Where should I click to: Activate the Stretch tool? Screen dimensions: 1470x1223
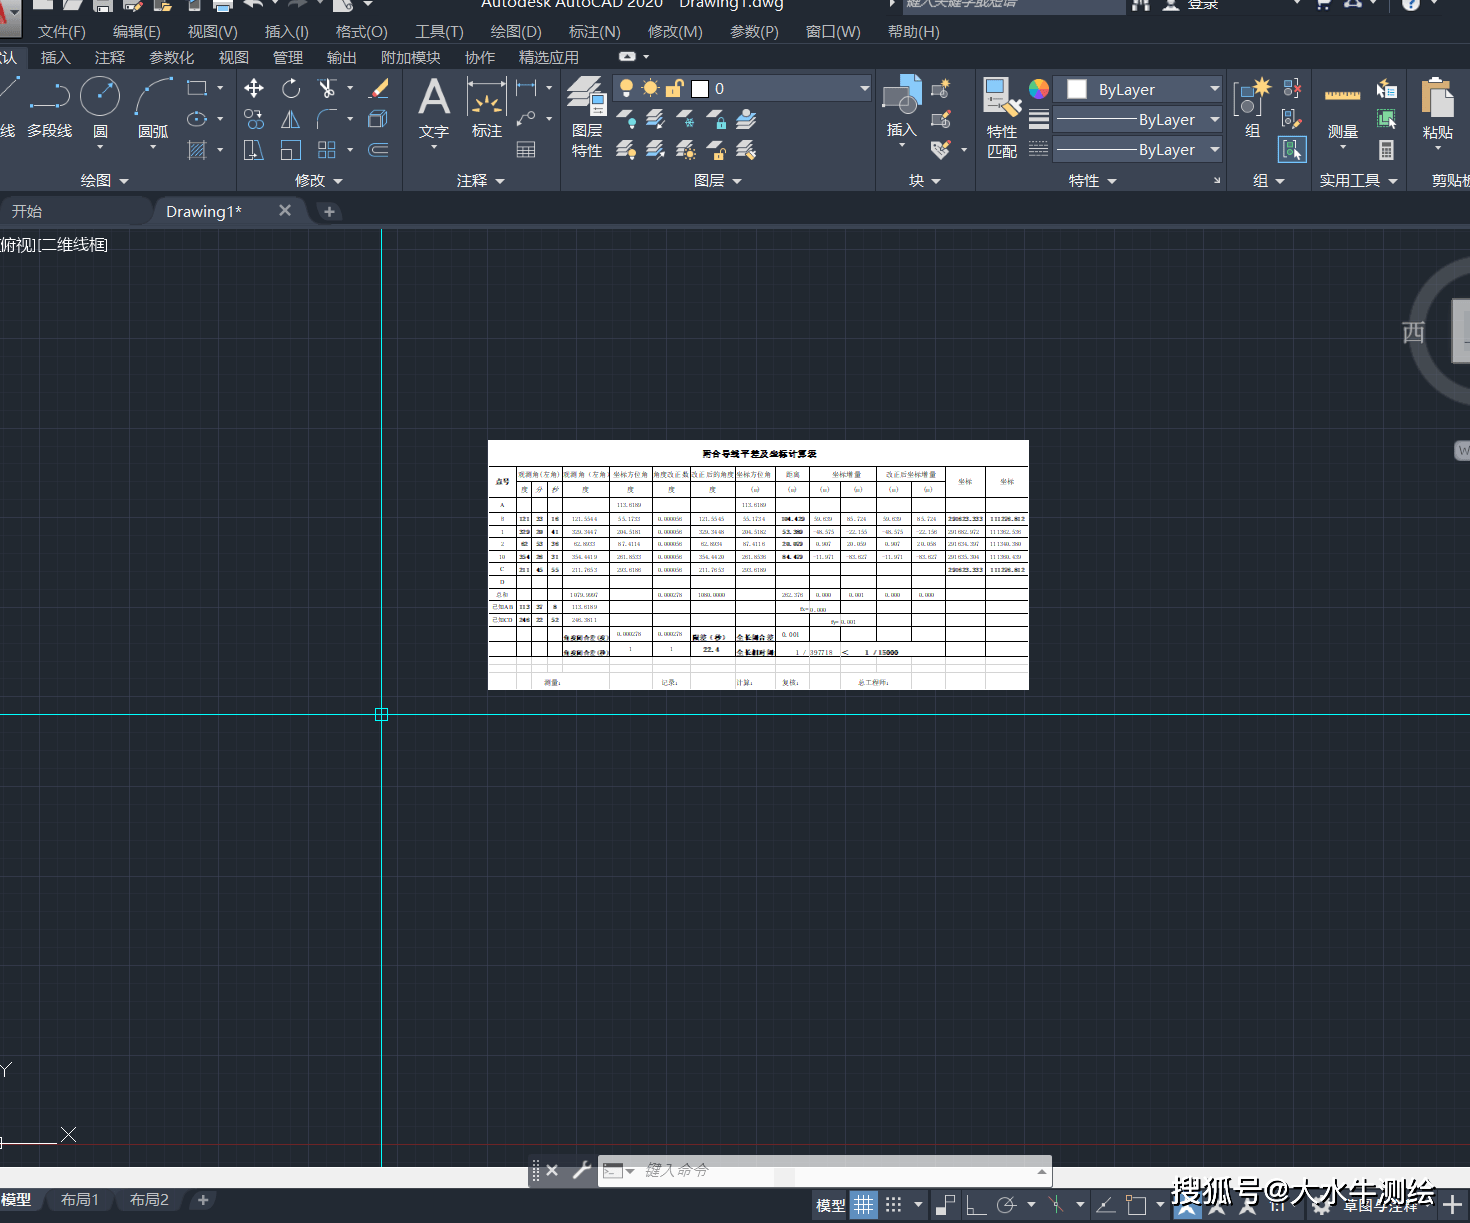click(254, 150)
